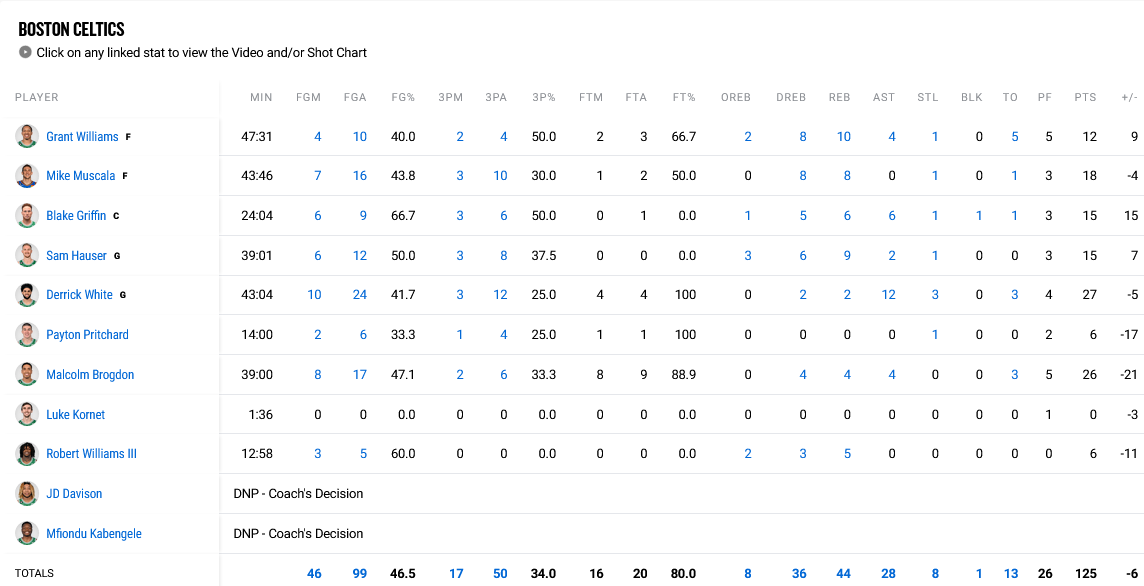Image resolution: width=1144 pixels, height=586 pixels.
Task: Click Blake Griffin's 3 made three-pointers
Action: (x=459, y=215)
